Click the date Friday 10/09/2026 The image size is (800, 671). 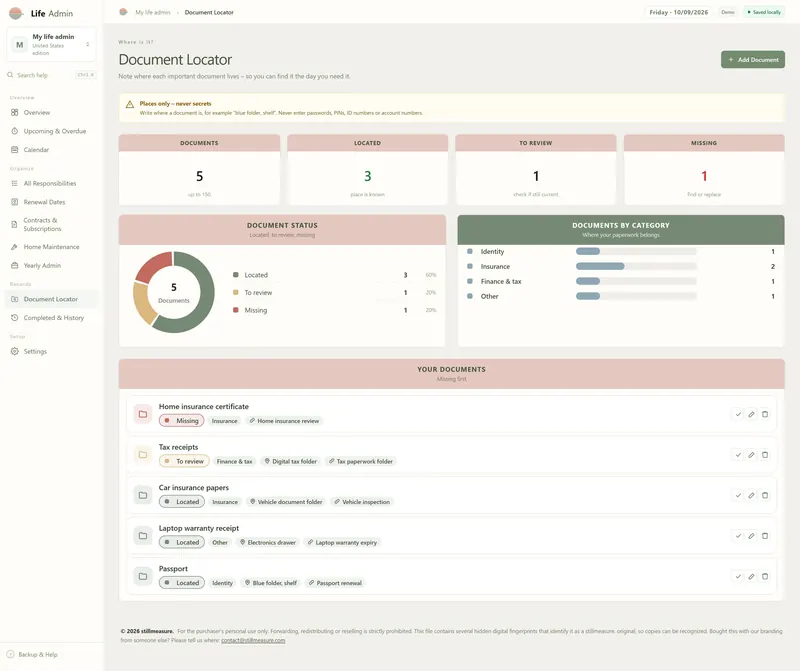679,12
